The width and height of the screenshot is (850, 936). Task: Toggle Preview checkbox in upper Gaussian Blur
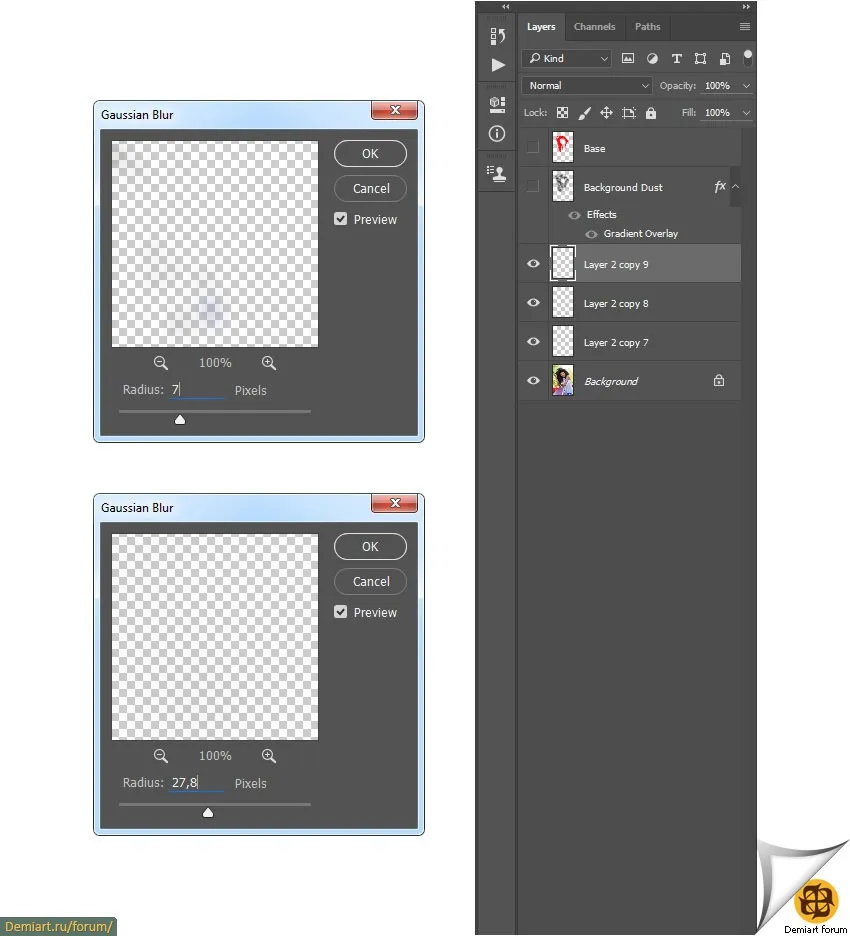(x=340, y=219)
